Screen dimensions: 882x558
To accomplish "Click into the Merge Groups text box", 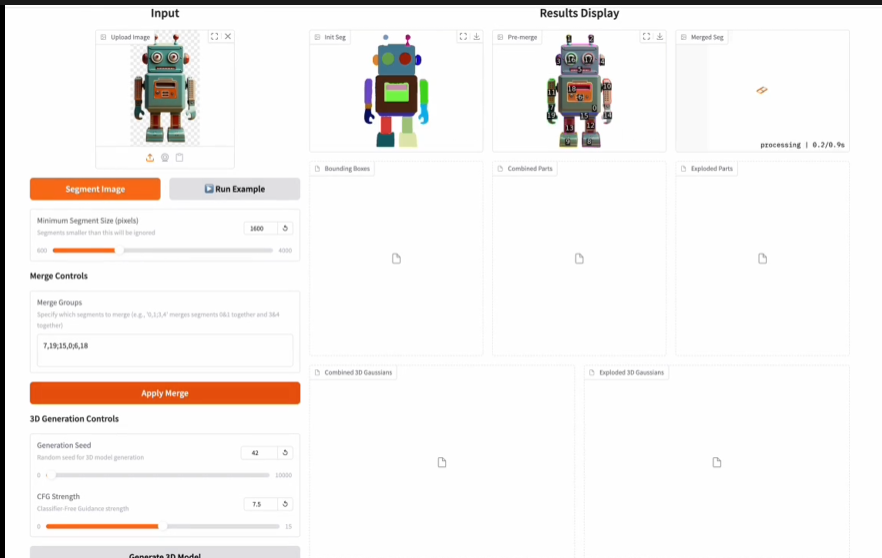I will pyautogui.click(x=165, y=350).
